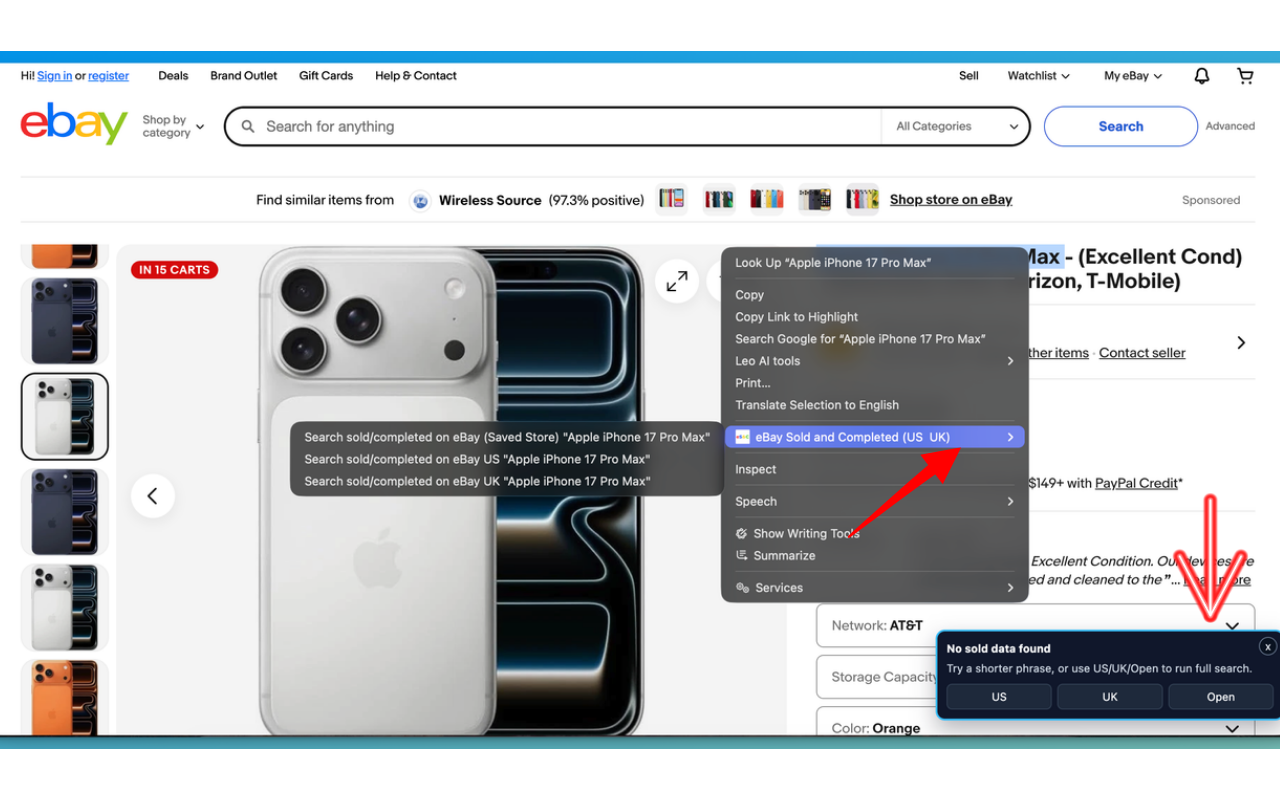
Task: Search sold/completed on eBay (Saved Store)
Action: [507, 437]
